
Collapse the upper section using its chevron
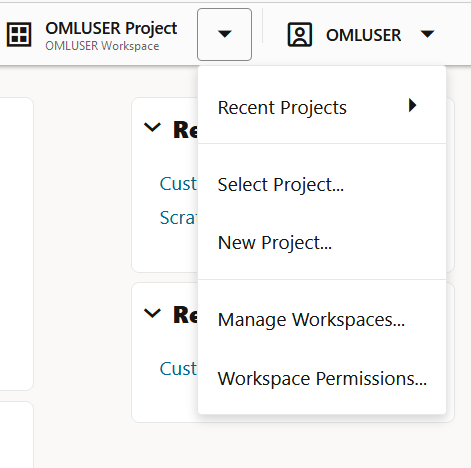(x=152, y=127)
